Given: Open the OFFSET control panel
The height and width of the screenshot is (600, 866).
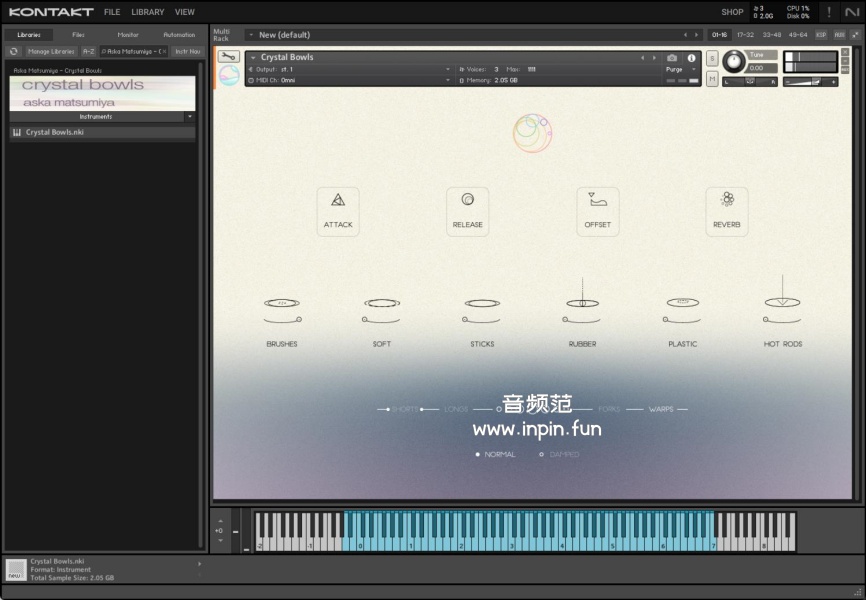Looking at the screenshot, I should pyautogui.click(x=598, y=212).
